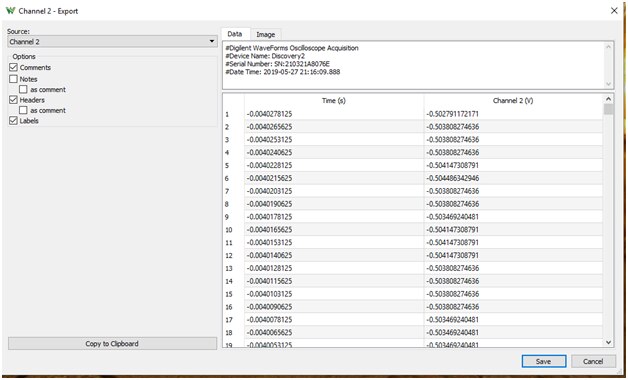
Task: Select voltage cell in row 2
Action: pyautogui.click(x=513, y=127)
